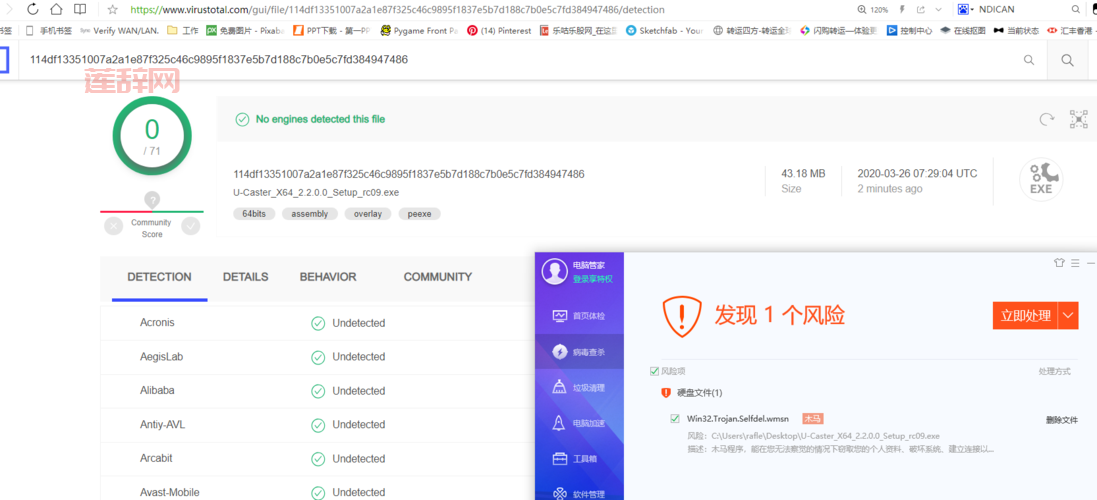This screenshot has height=500, width=1097.
Task: Open the Verify WAN/LAN bookmark
Action: pyautogui.click(x=120, y=31)
